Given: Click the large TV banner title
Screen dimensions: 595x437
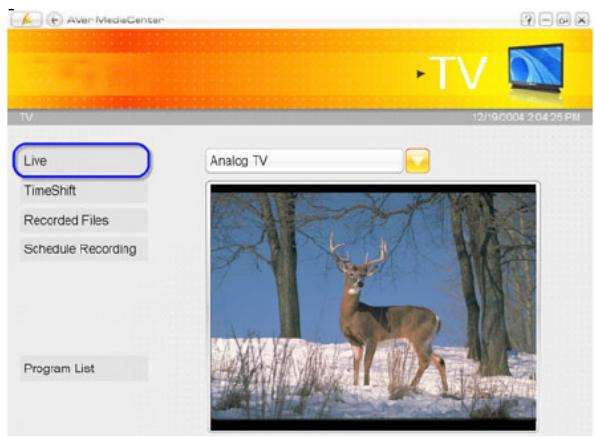Looking at the screenshot, I should pyautogui.click(x=458, y=73).
